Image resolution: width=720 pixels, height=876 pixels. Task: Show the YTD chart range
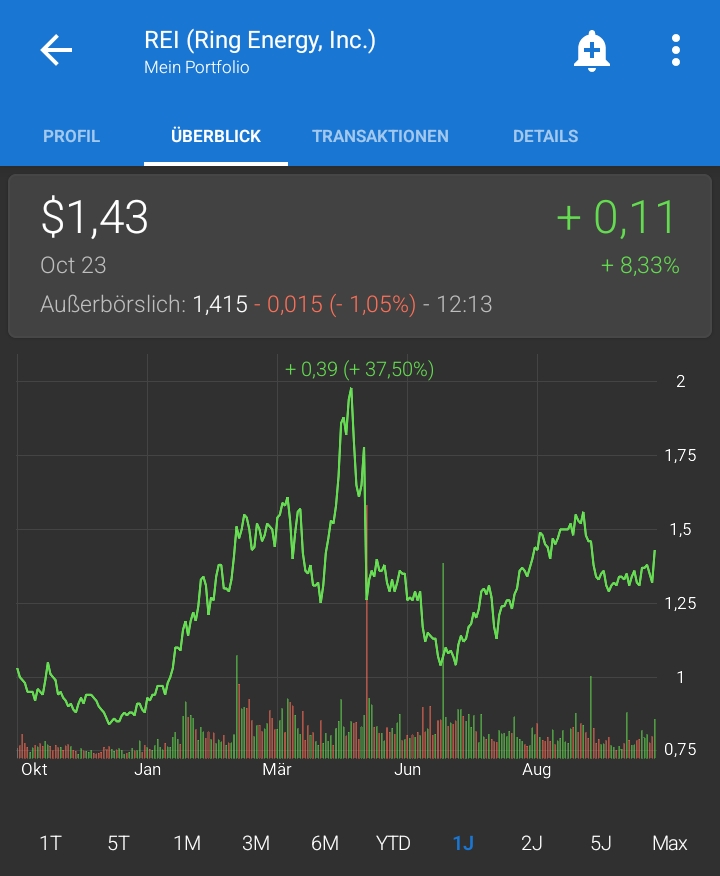(393, 842)
